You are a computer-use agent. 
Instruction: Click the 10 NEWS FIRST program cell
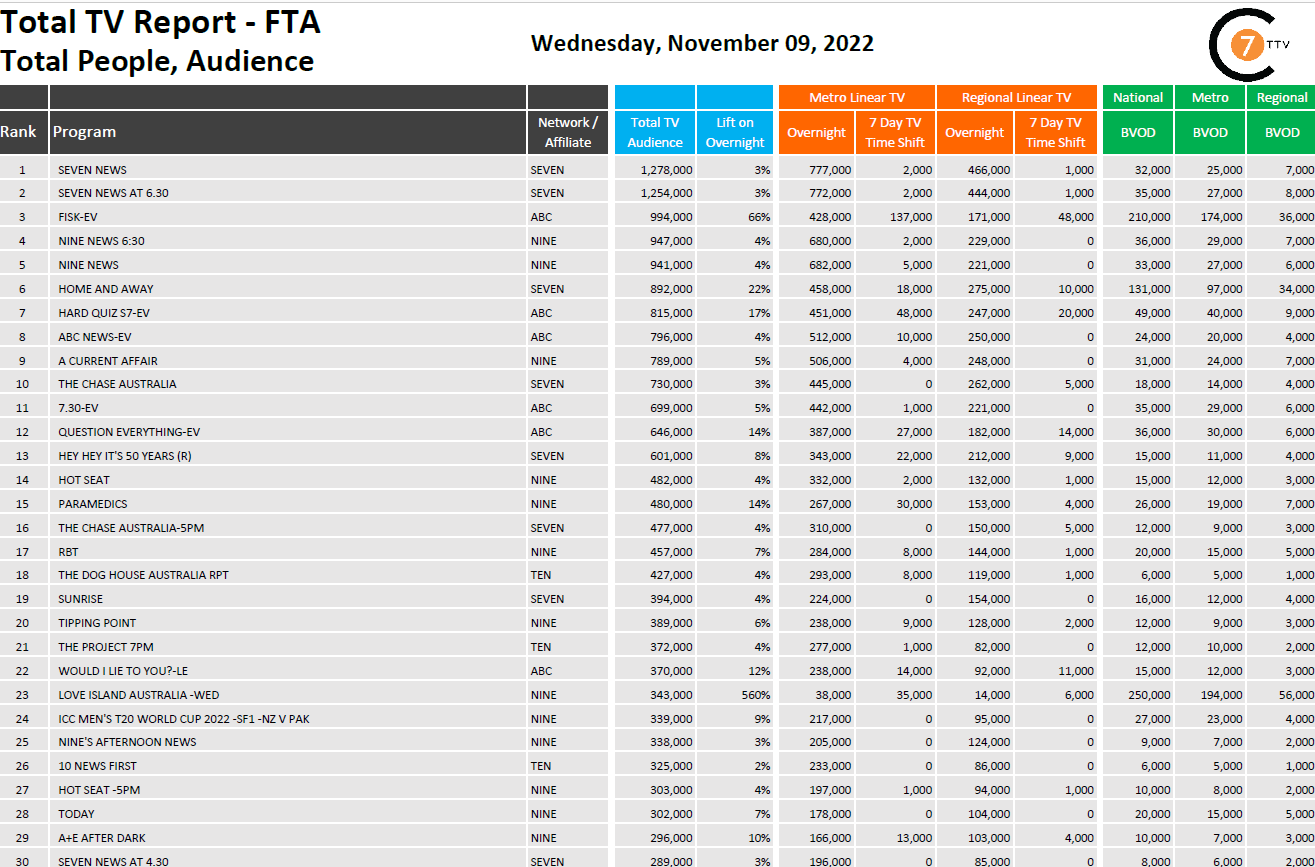pyautogui.click(x=97, y=766)
